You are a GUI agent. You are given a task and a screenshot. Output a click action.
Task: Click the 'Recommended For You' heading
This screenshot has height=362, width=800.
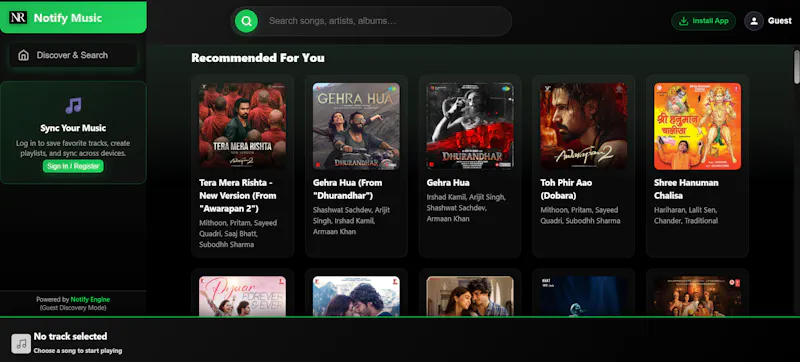tap(258, 58)
